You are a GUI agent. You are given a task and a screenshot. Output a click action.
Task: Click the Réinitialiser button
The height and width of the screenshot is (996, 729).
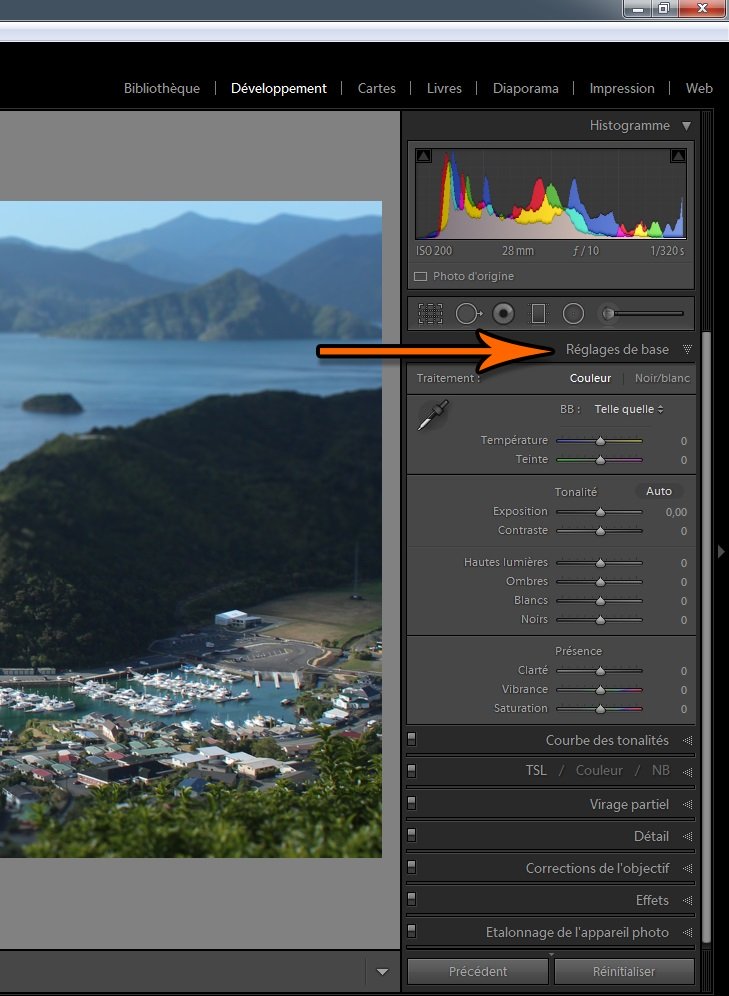[624, 971]
